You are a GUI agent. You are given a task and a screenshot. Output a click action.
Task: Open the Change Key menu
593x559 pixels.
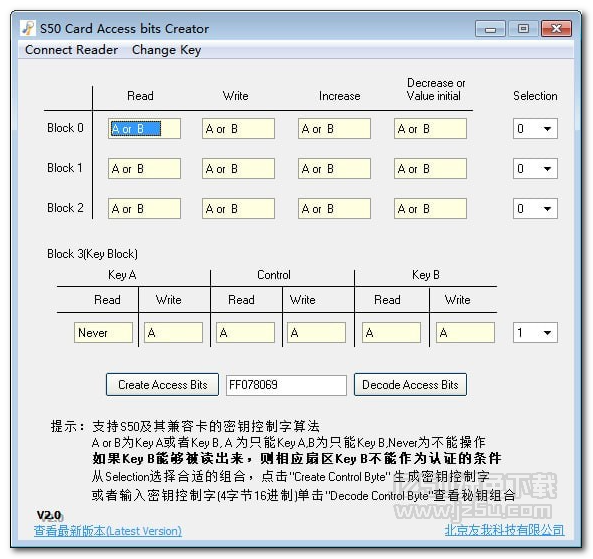click(166, 50)
